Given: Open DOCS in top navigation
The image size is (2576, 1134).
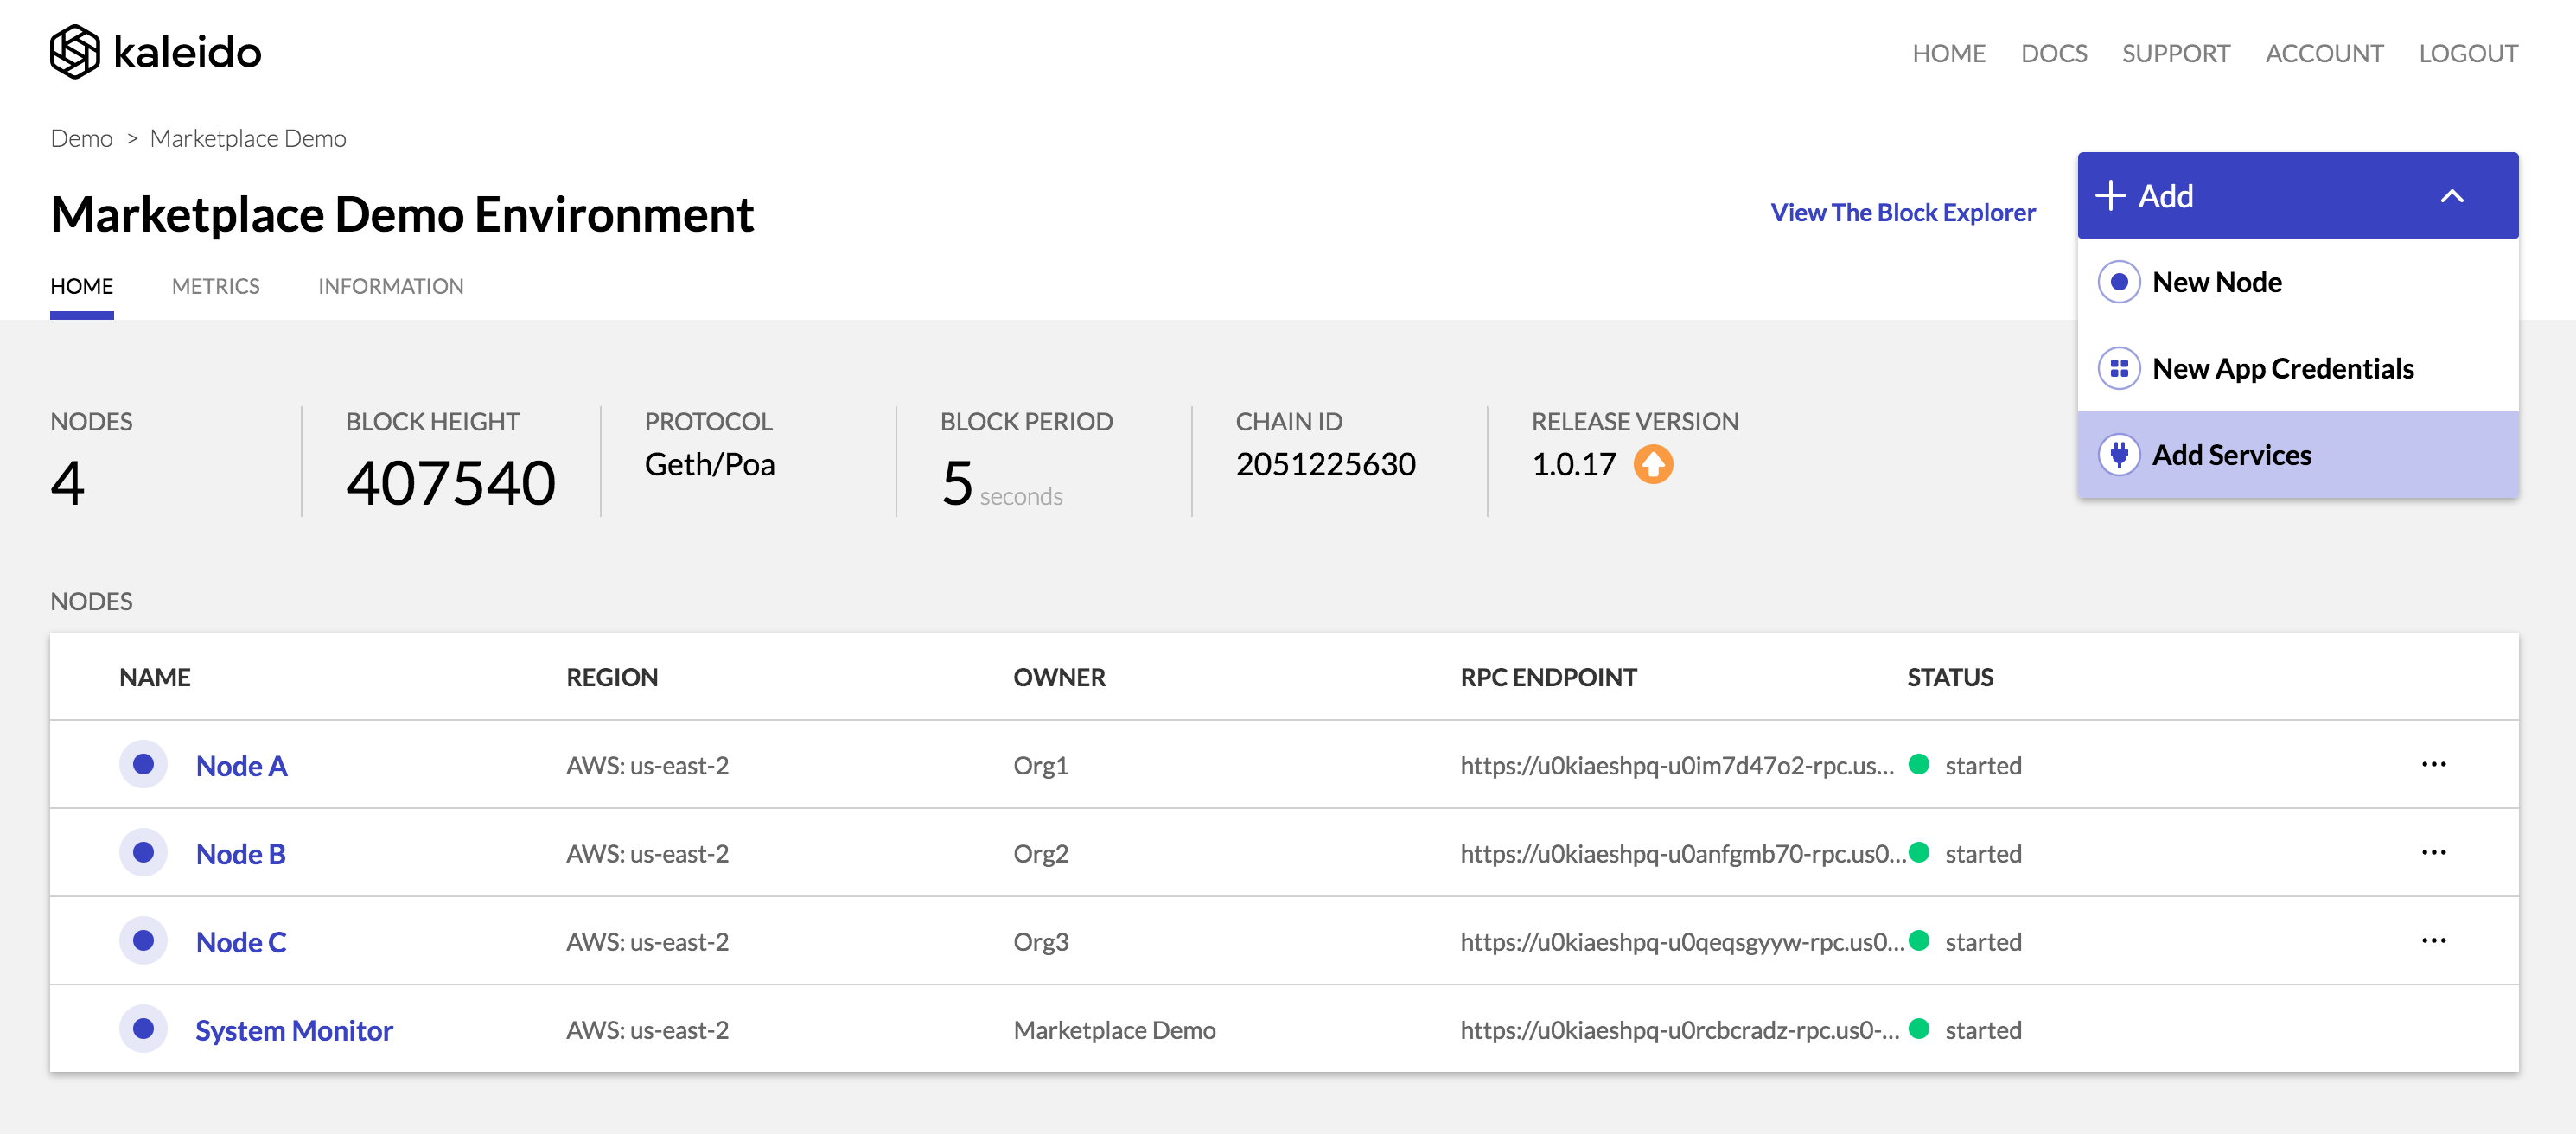Looking at the screenshot, I should click(x=2053, y=53).
